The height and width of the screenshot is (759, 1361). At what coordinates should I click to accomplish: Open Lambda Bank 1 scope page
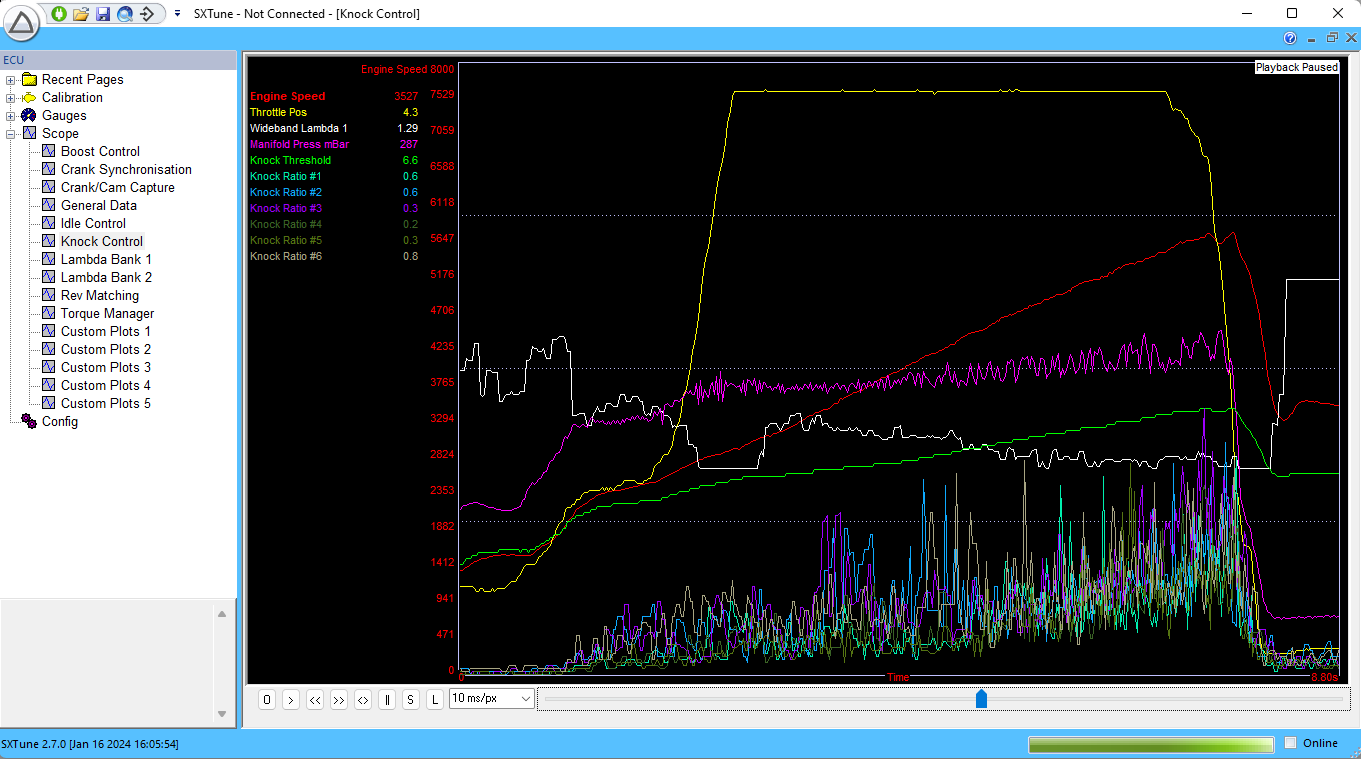click(106, 260)
